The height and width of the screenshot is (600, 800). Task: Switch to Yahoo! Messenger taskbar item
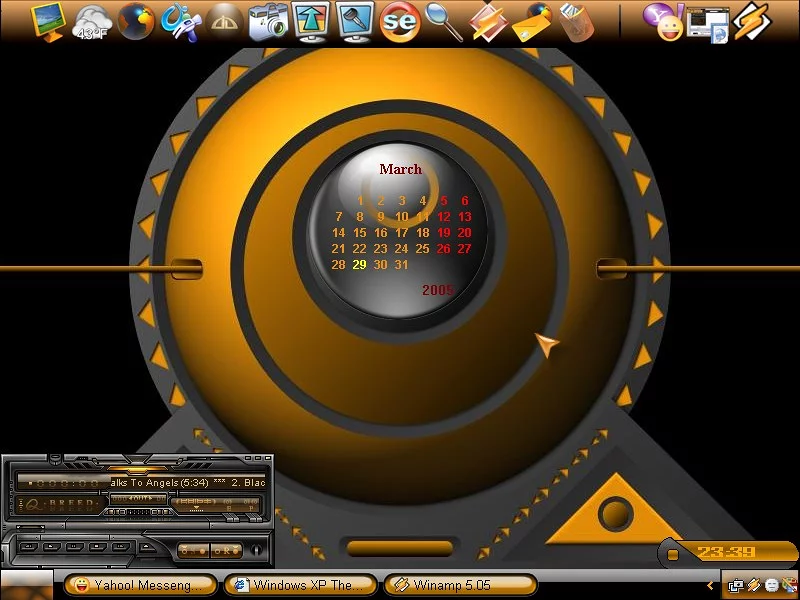[x=141, y=585]
